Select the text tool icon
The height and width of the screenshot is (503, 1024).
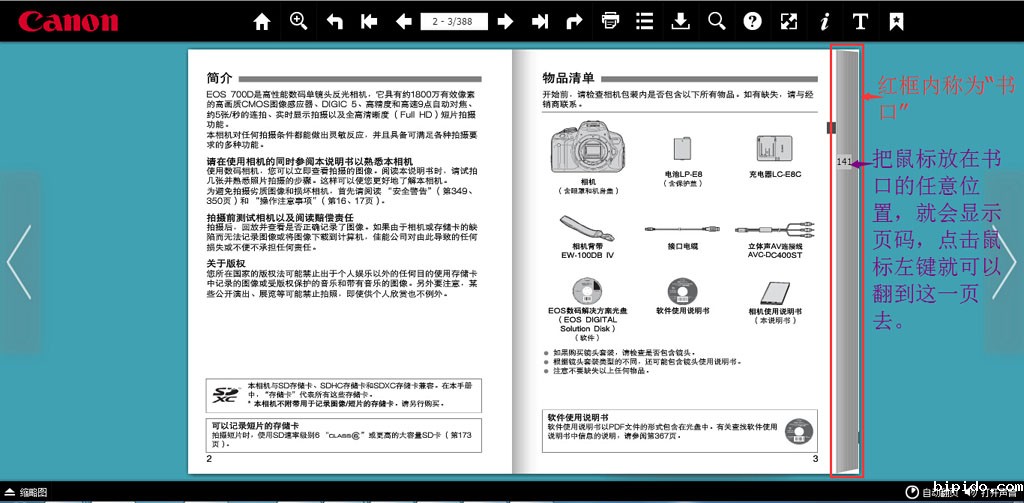pos(860,21)
